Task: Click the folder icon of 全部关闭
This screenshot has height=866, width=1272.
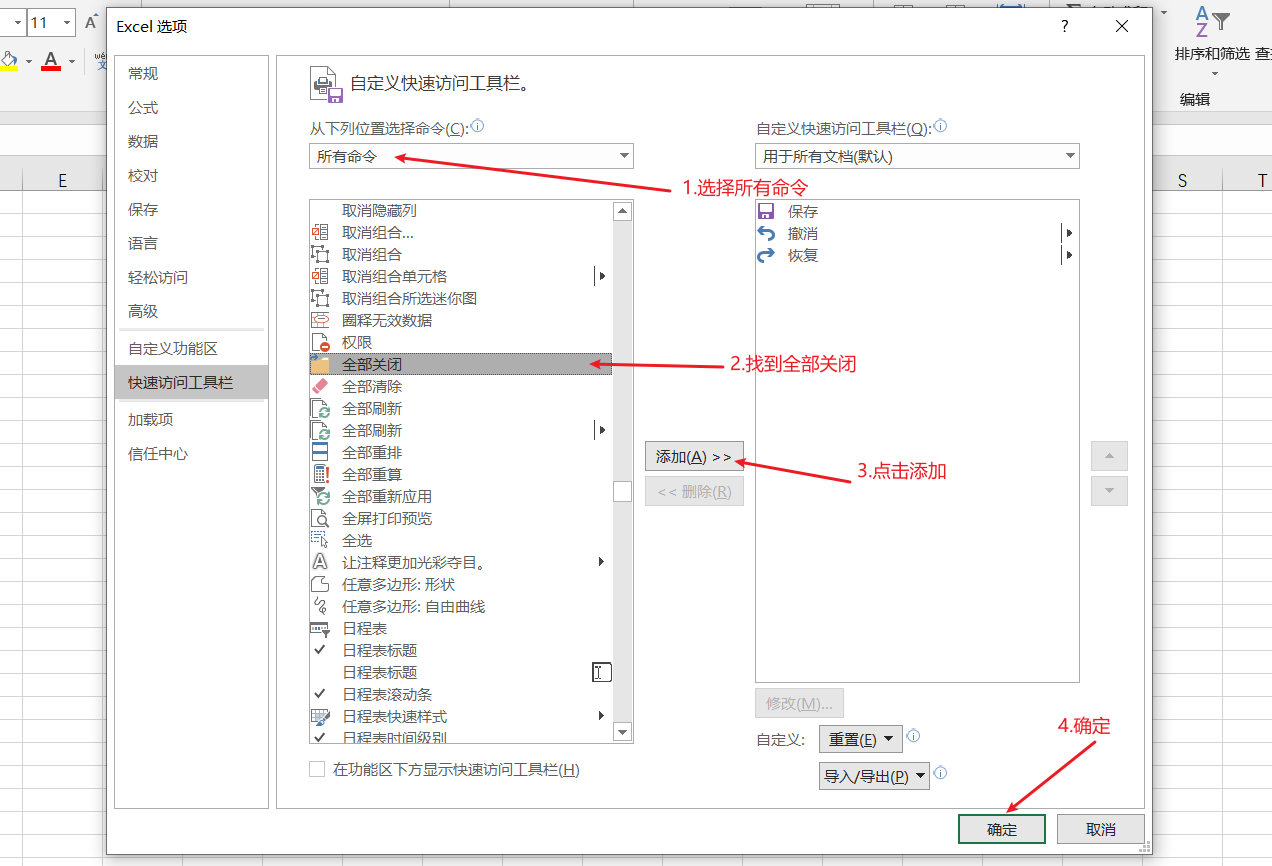Action: pos(320,364)
